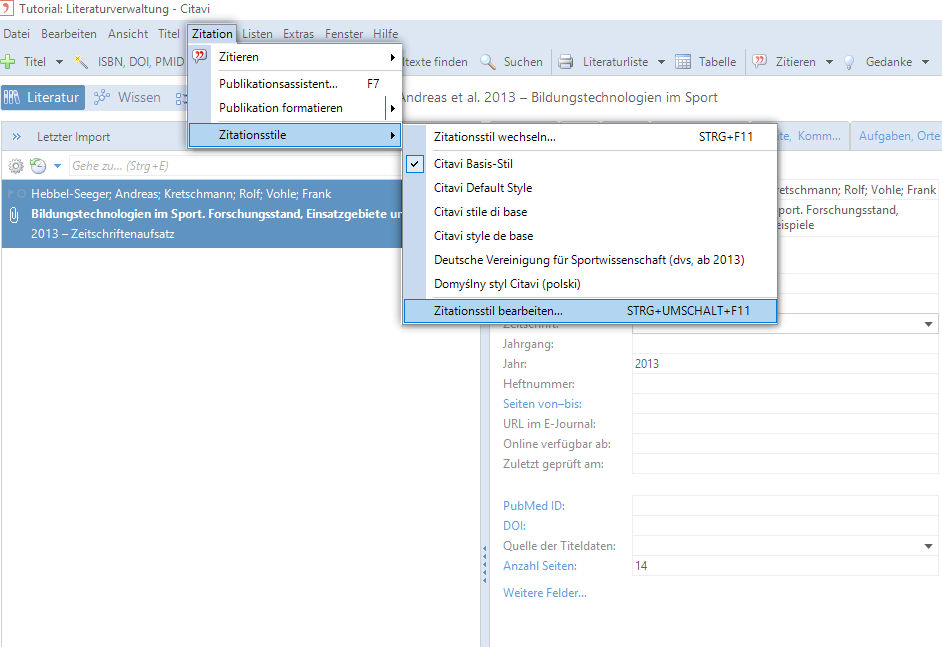Click the Gehe zu search field

click(234, 166)
